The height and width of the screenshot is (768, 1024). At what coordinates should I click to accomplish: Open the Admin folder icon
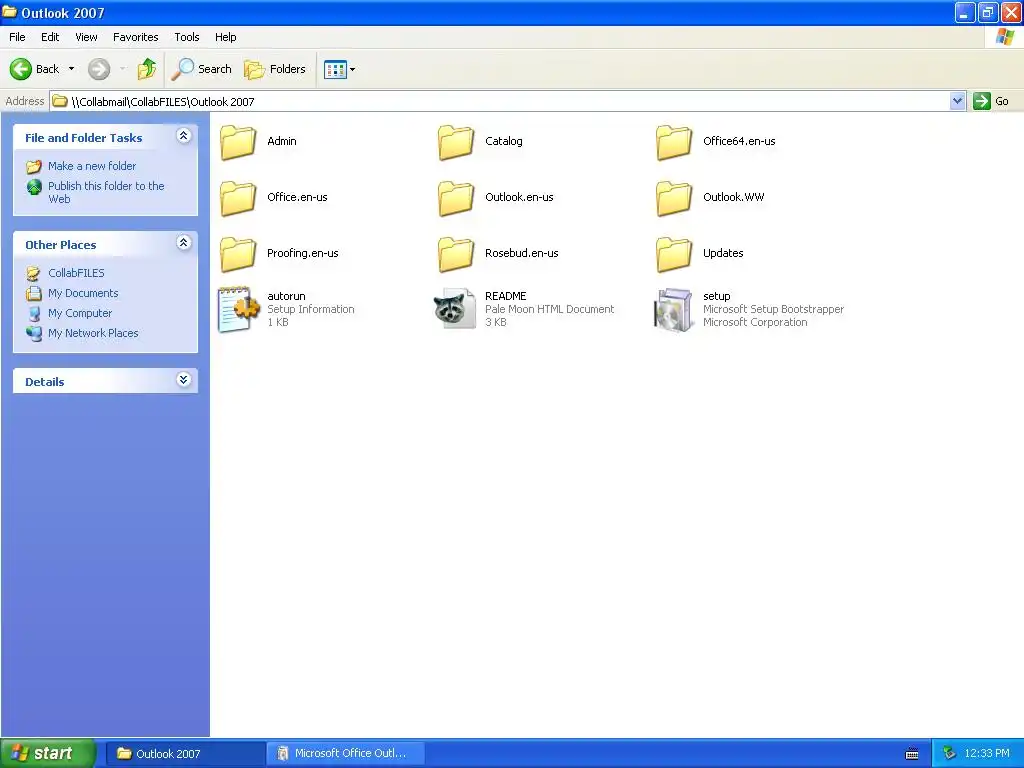coord(238,142)
